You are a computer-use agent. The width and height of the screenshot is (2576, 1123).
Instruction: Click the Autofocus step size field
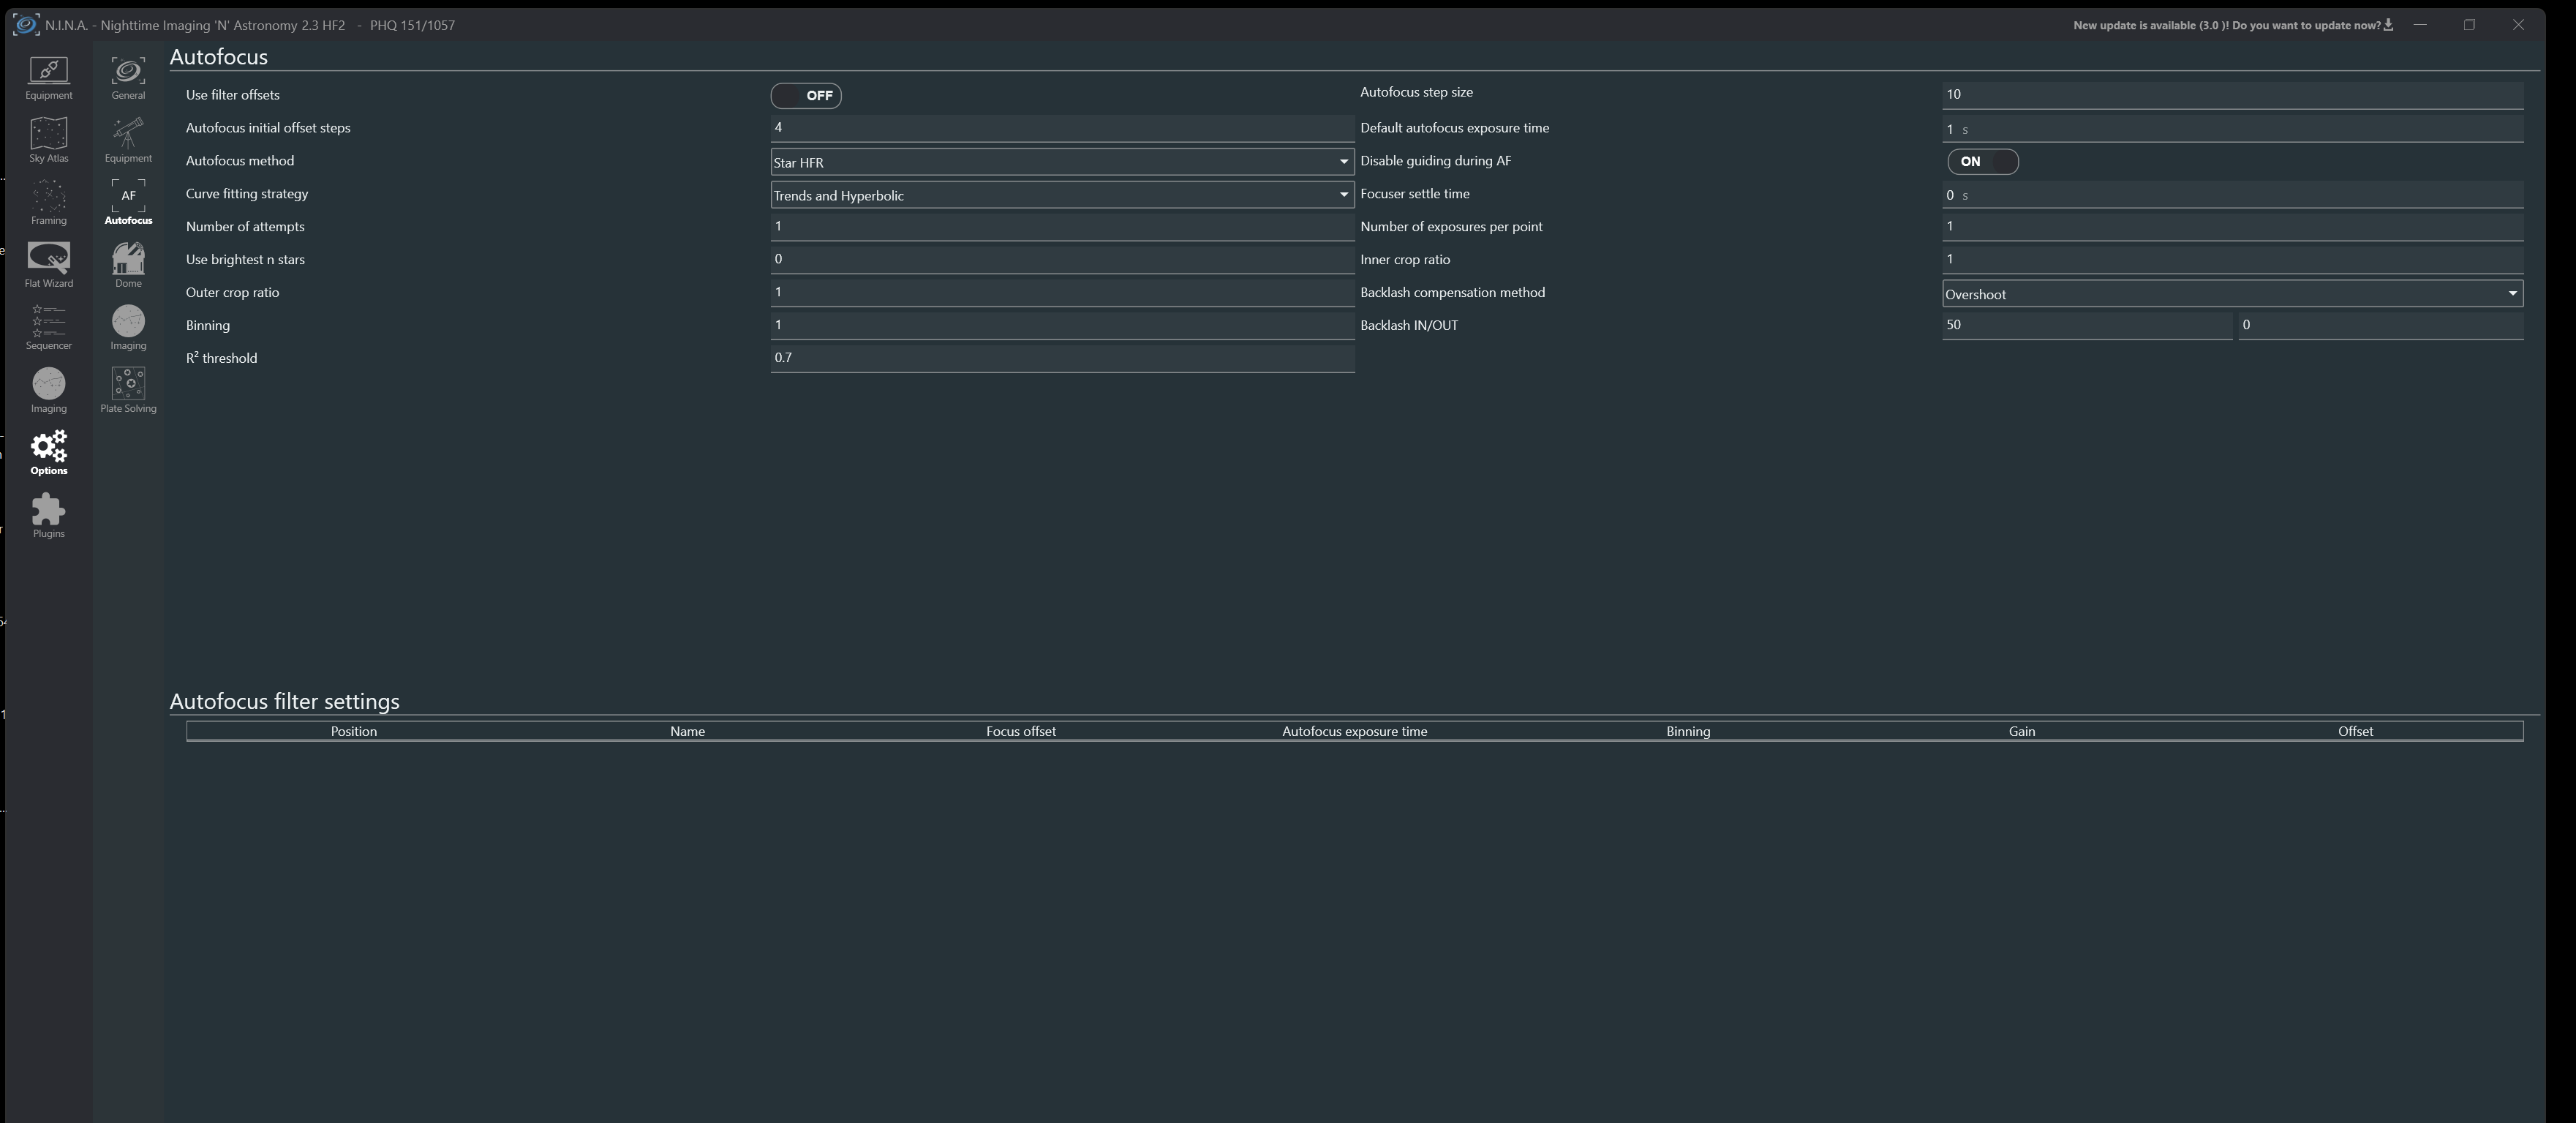2231,94
